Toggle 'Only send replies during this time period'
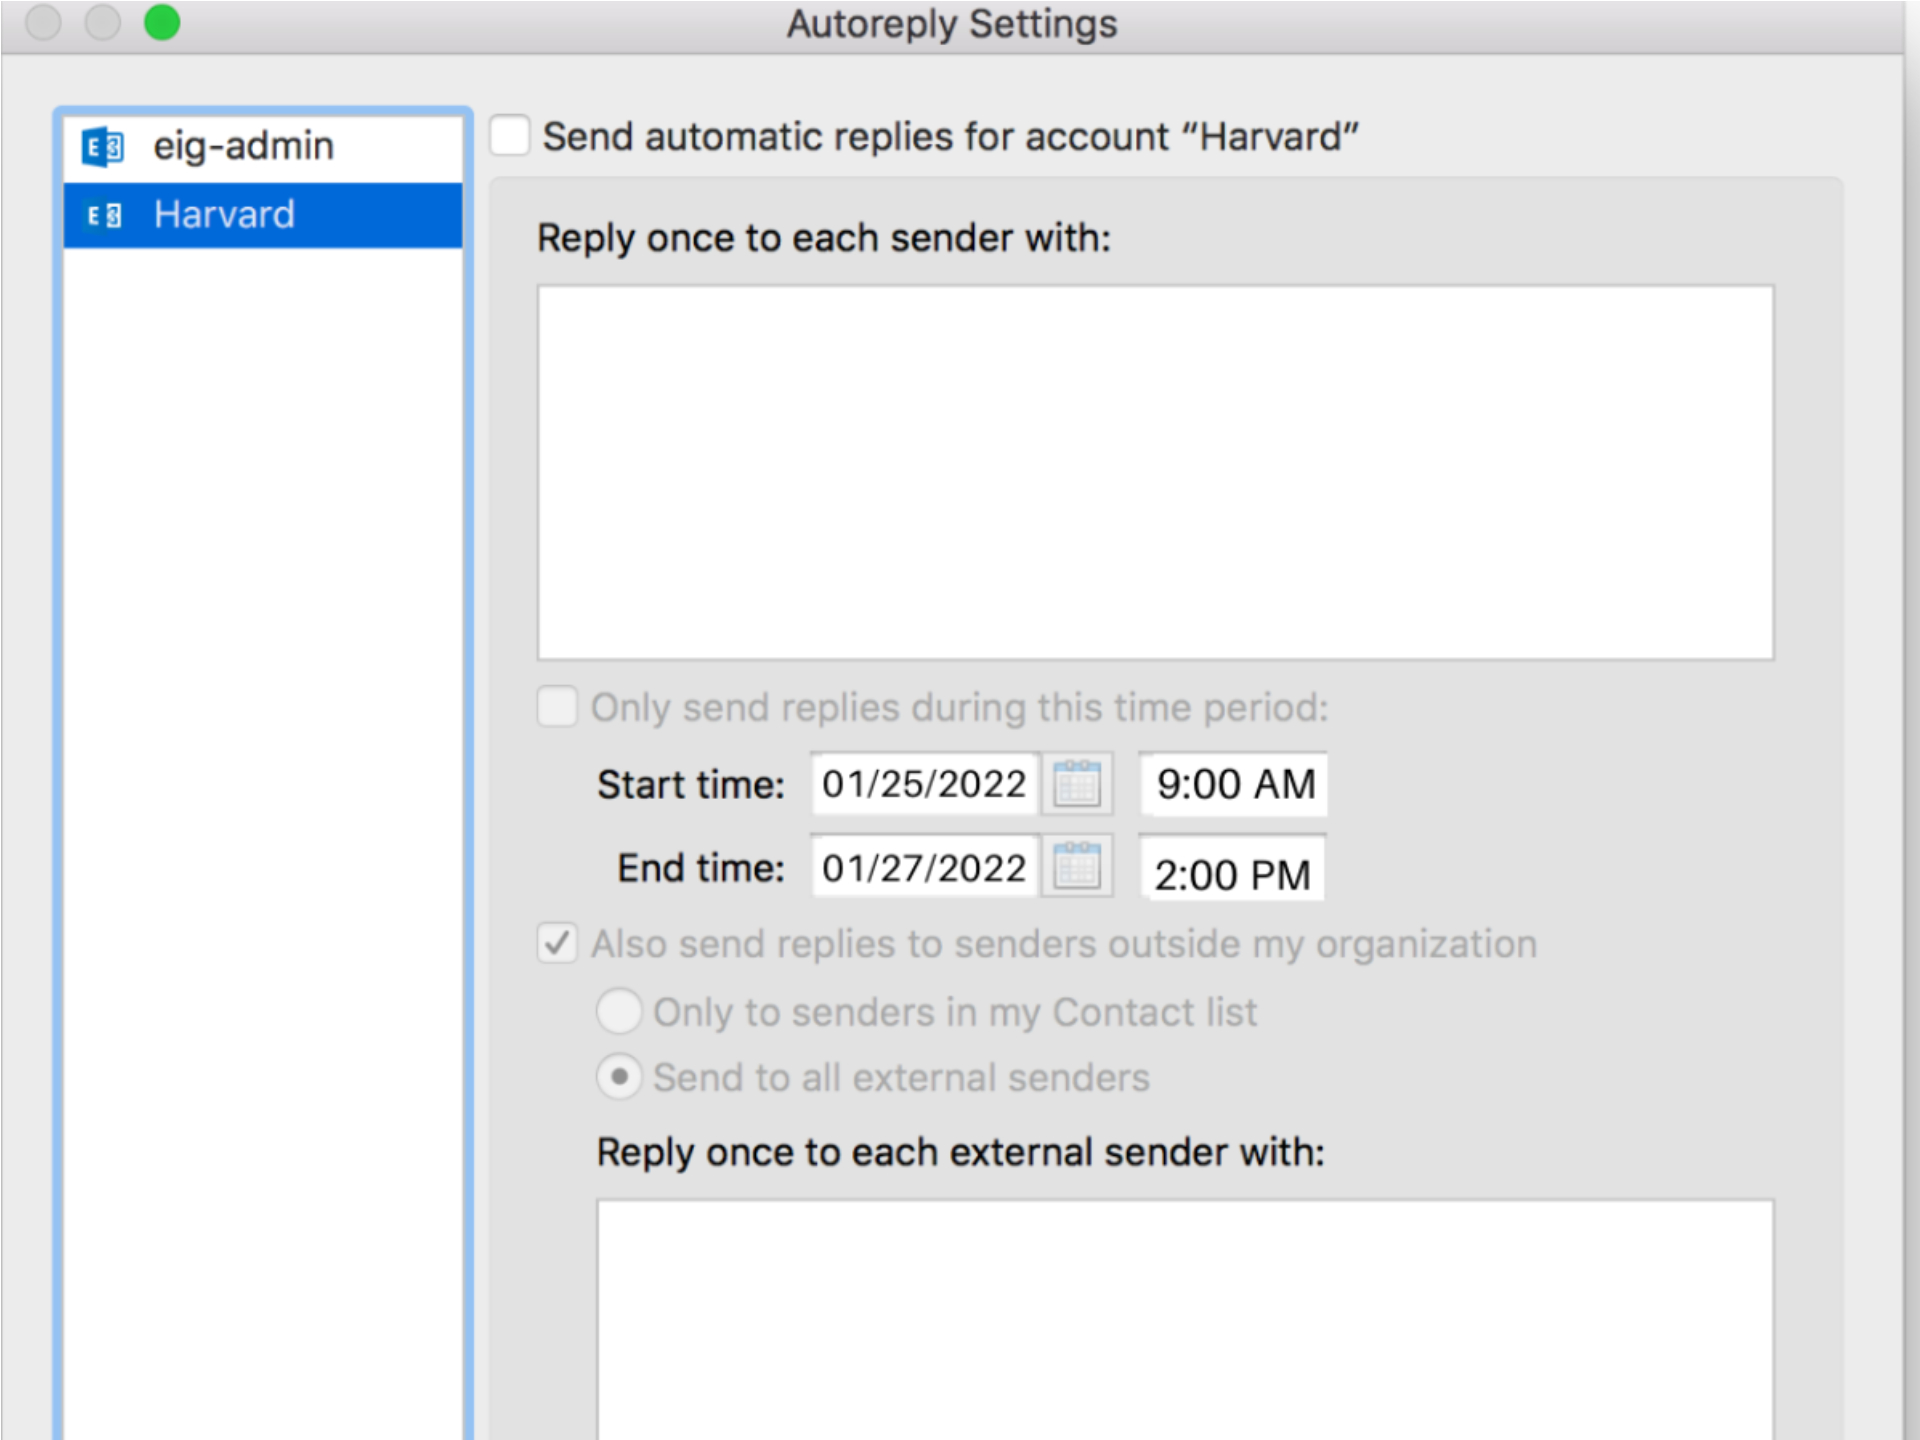Viewport: 1920px width, 1440px height. (x=557, y=706)
